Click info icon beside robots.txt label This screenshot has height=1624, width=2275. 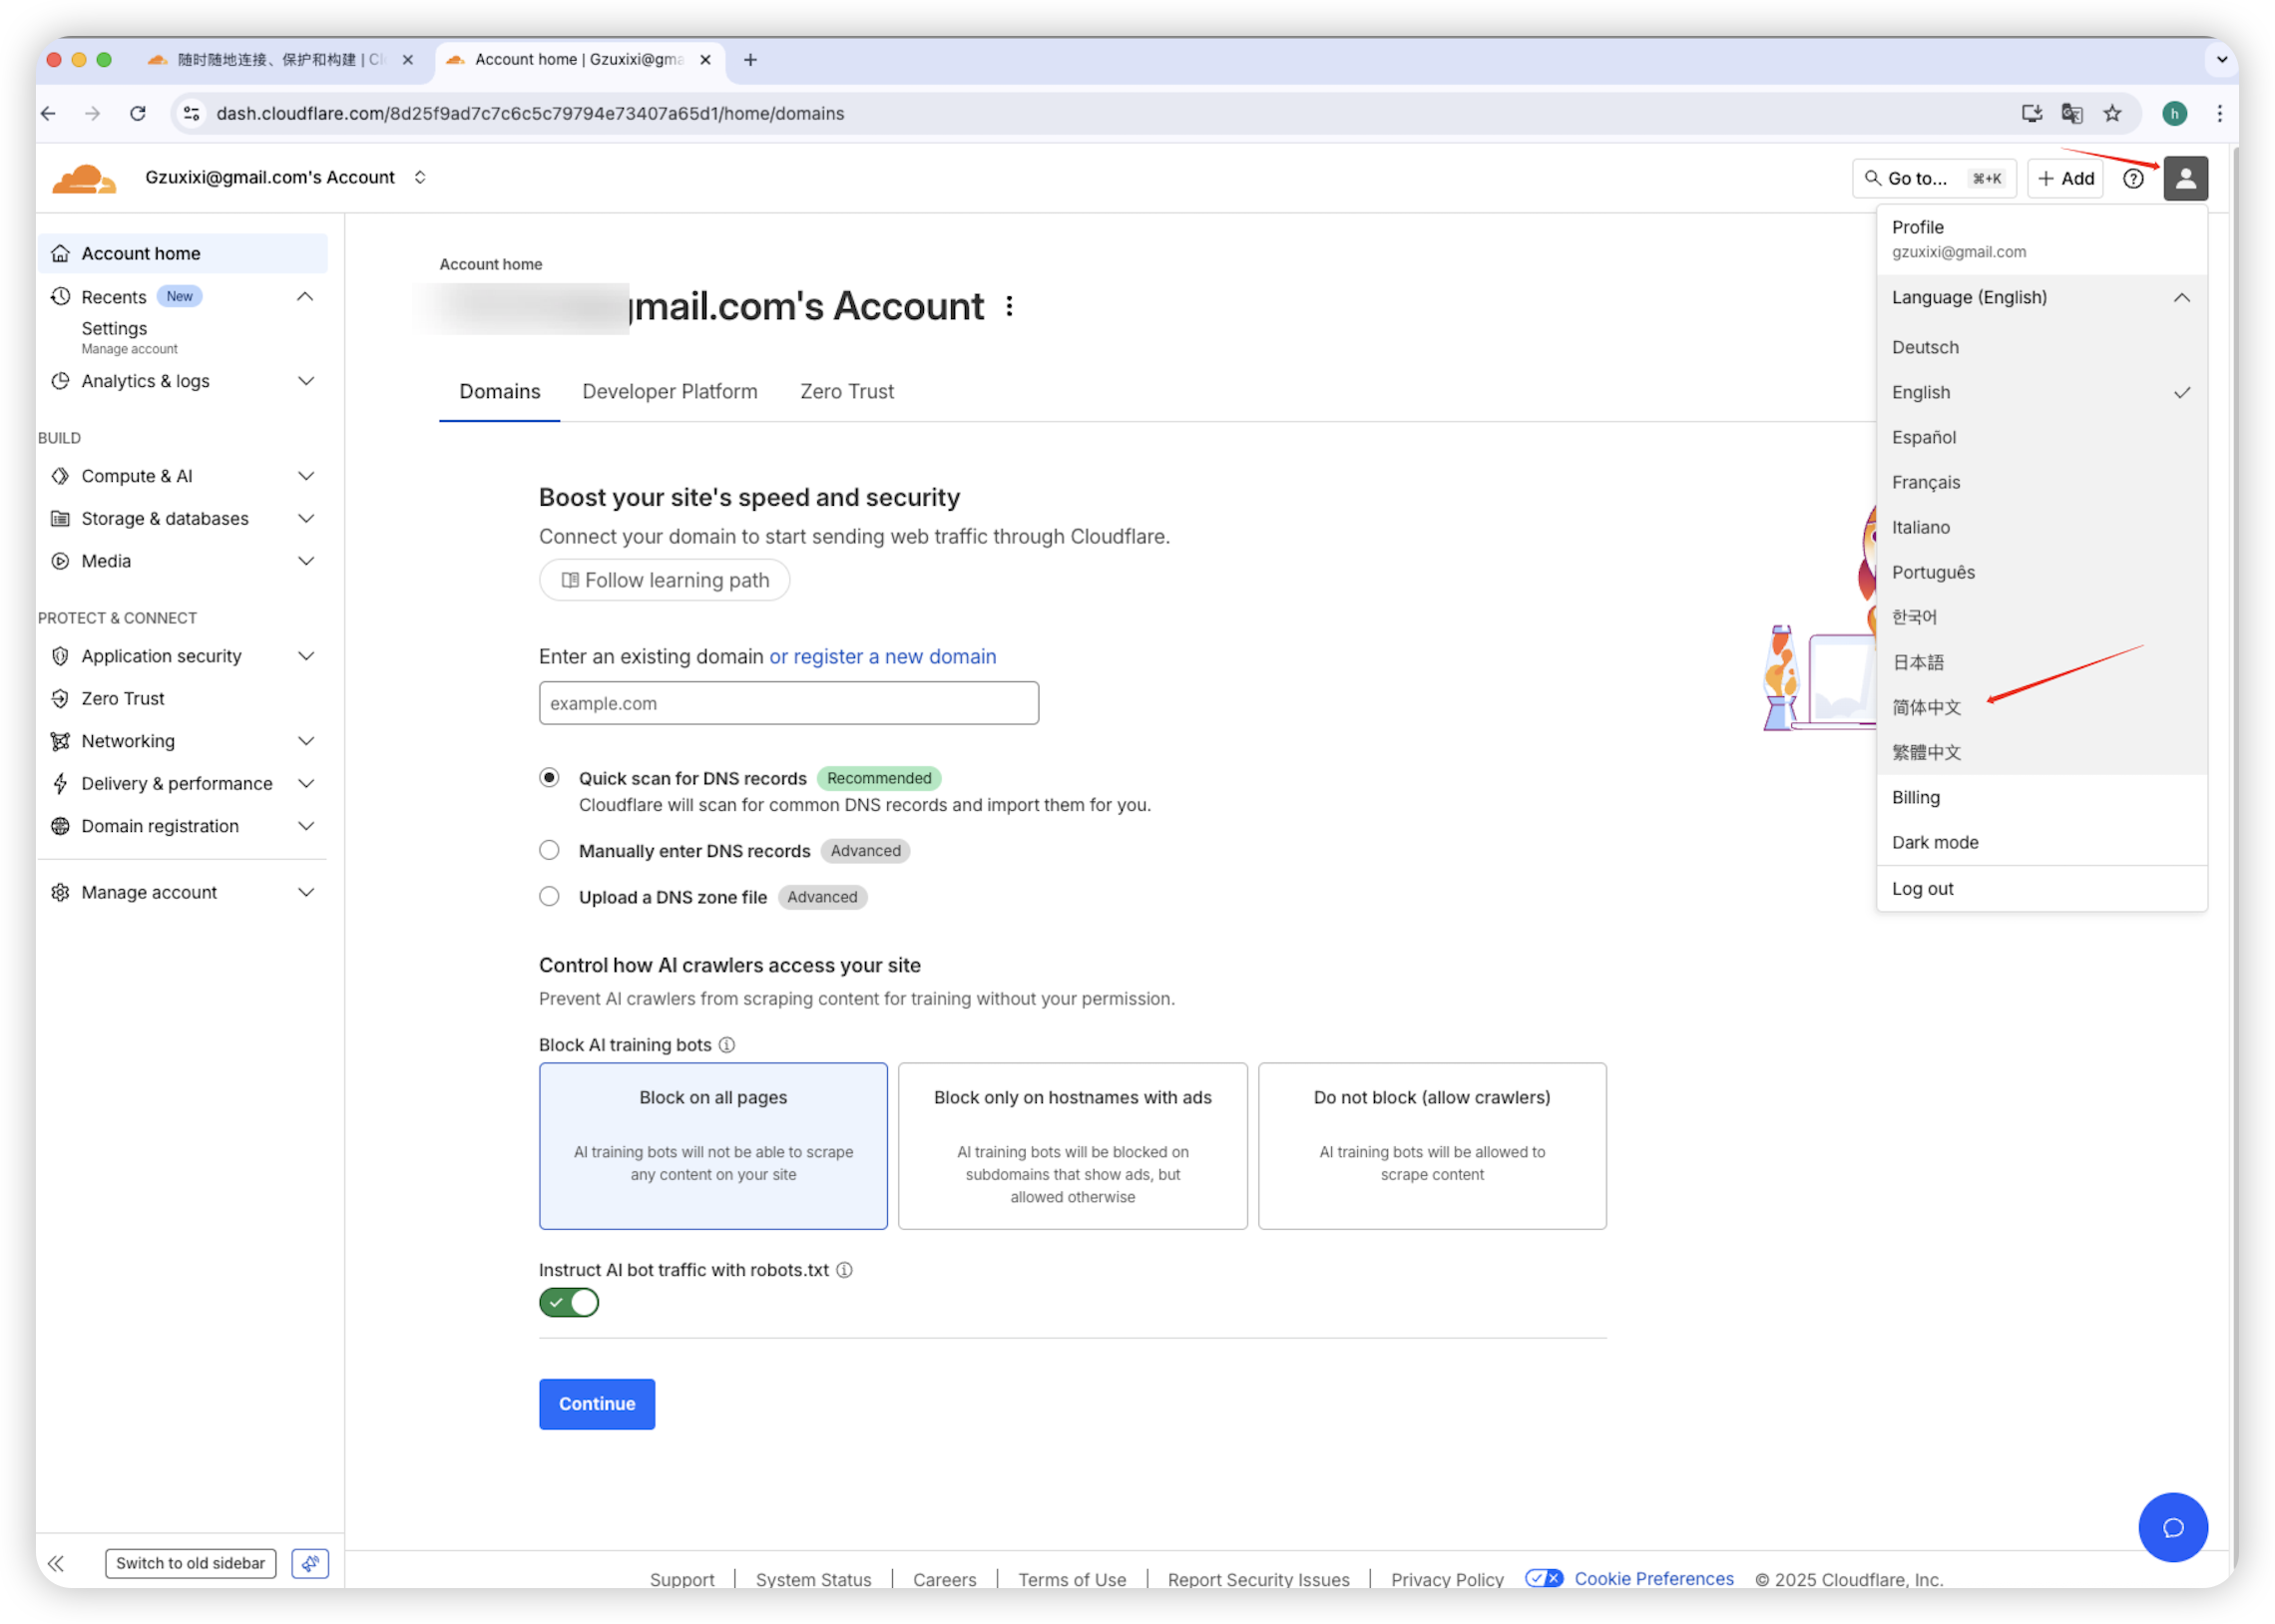[844, 1270]
